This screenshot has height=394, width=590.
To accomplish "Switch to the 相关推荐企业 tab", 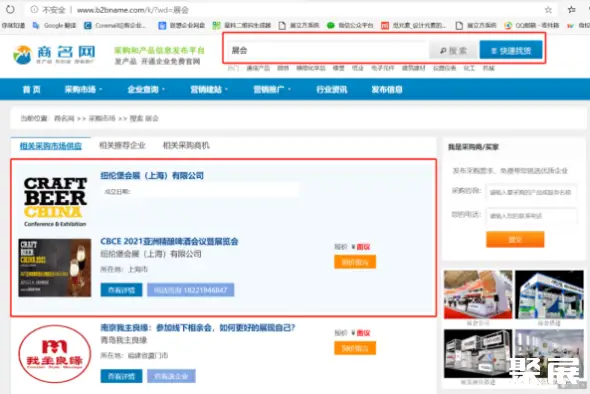I will click(x=122, y=145).
